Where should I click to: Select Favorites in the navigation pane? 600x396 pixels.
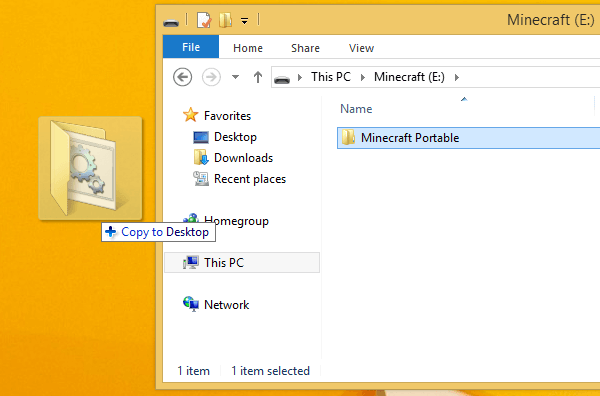[x=227, y=116]
